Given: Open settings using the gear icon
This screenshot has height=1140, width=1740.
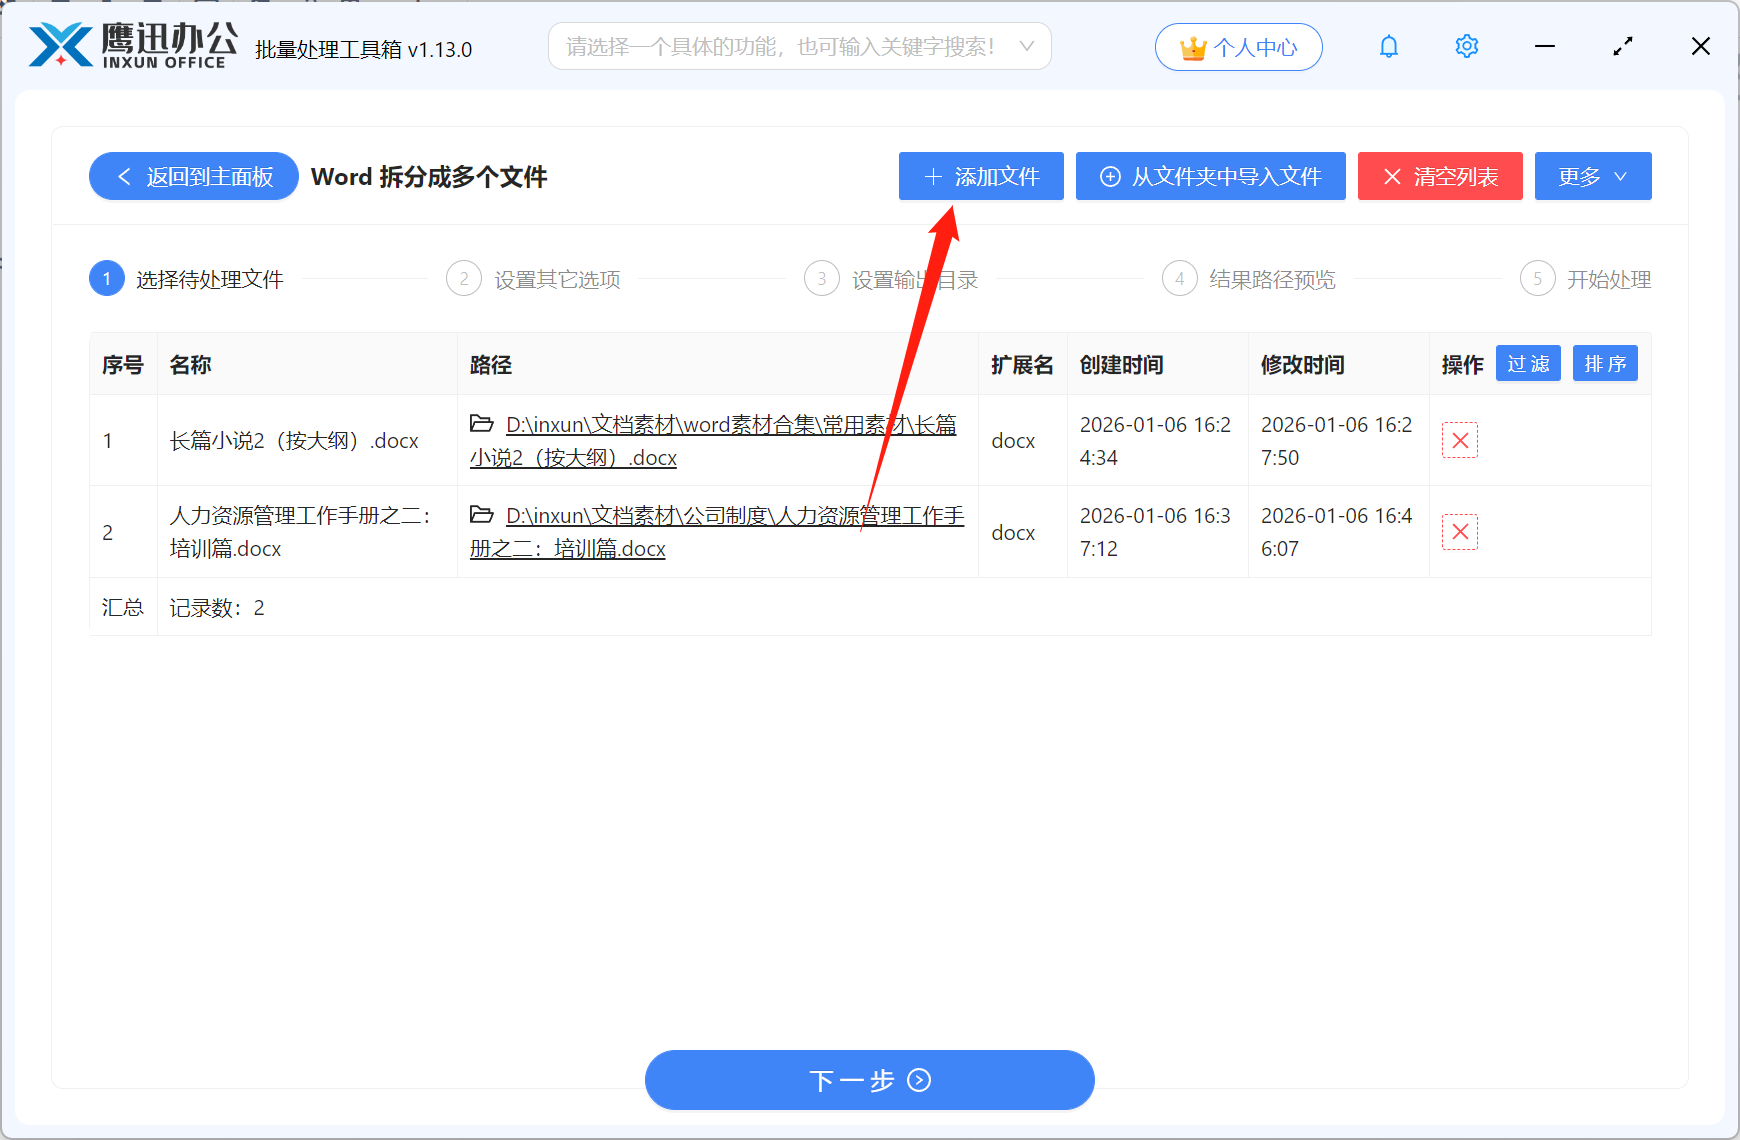Looking at the screenshot, I should point(1466,46).
